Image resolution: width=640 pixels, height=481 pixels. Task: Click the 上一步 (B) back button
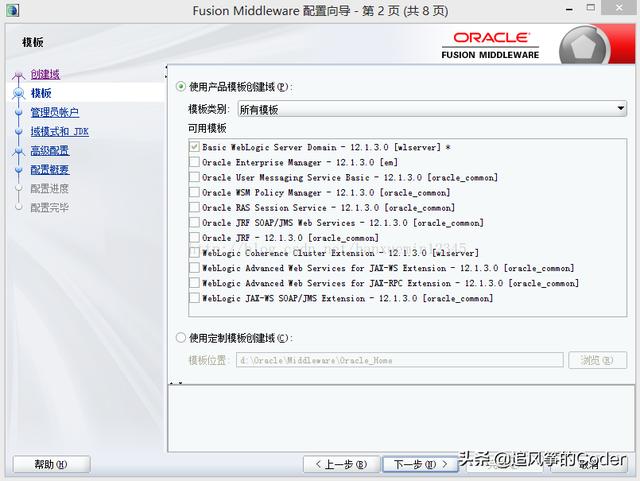pyautogui.click(x=342, y=464)
